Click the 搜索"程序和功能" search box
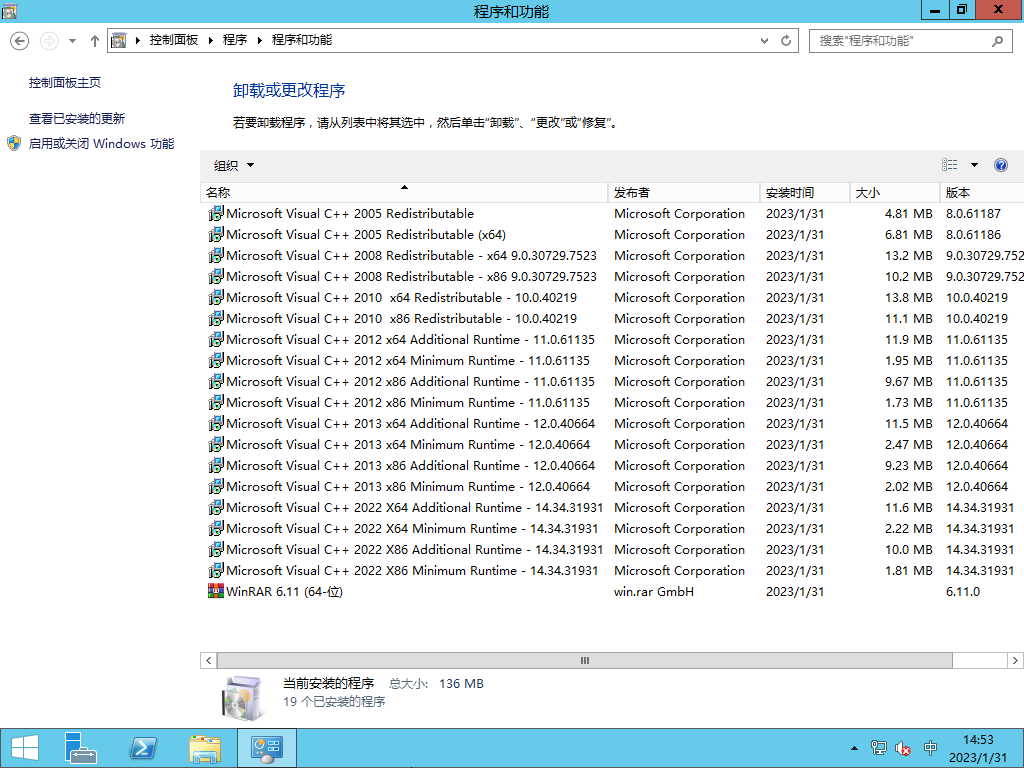 point(900,41)
